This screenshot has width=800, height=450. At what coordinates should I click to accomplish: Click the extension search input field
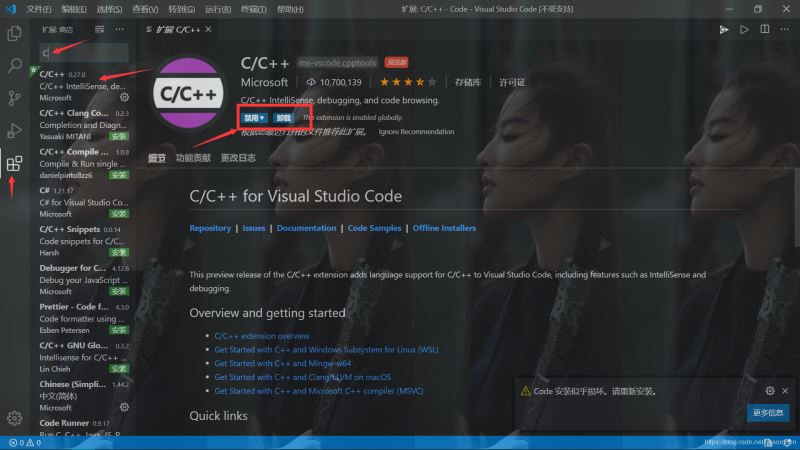[x=84, y=52]
